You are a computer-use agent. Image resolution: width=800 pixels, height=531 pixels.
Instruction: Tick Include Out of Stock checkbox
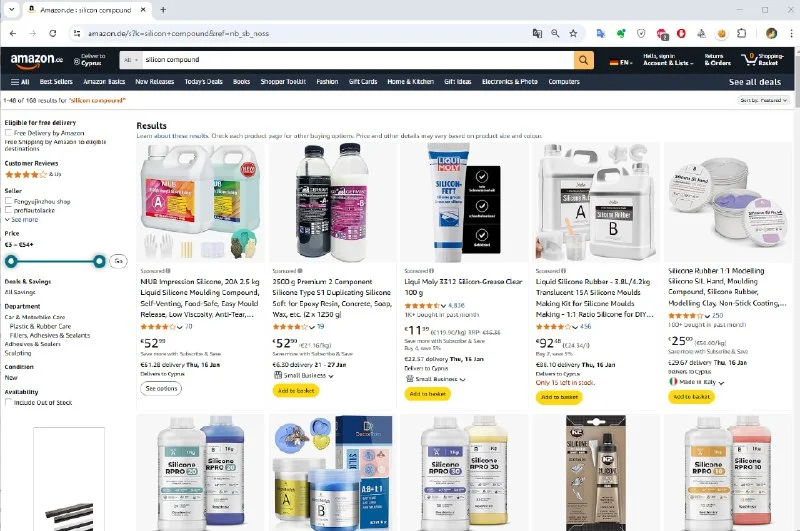click(8, 402)
